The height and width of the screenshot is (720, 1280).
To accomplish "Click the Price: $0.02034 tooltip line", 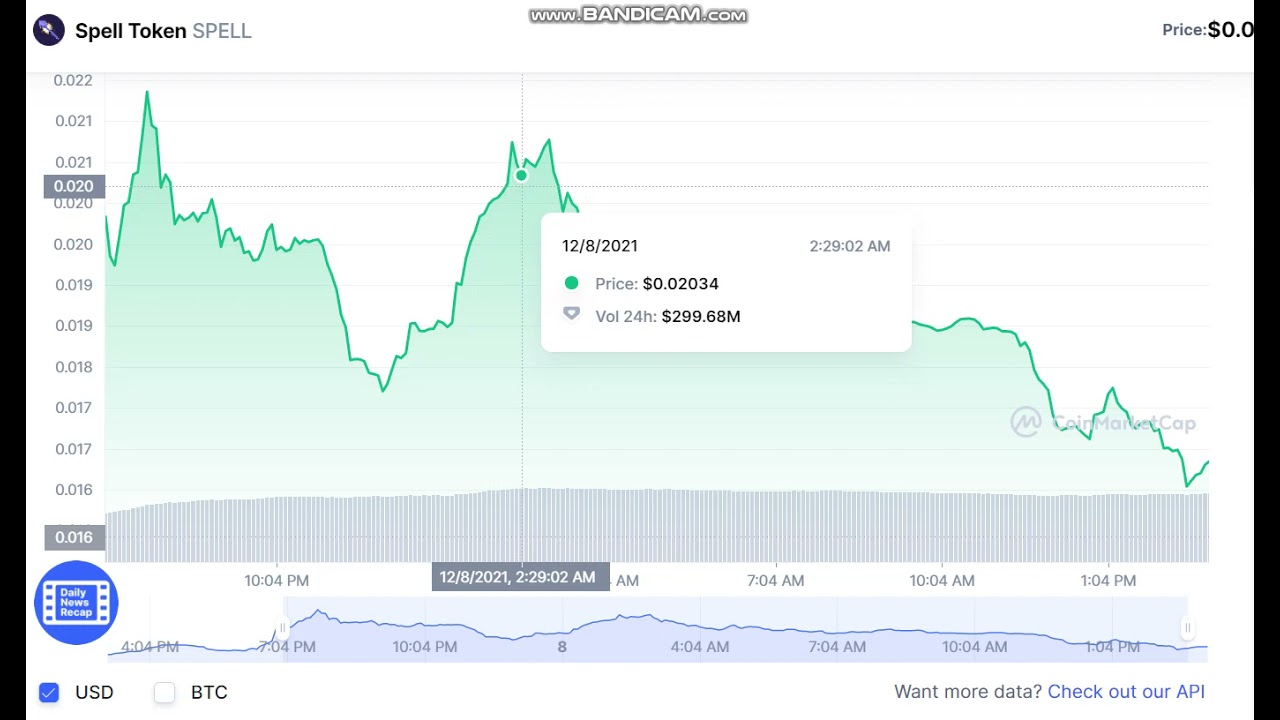I will [656, 284].
